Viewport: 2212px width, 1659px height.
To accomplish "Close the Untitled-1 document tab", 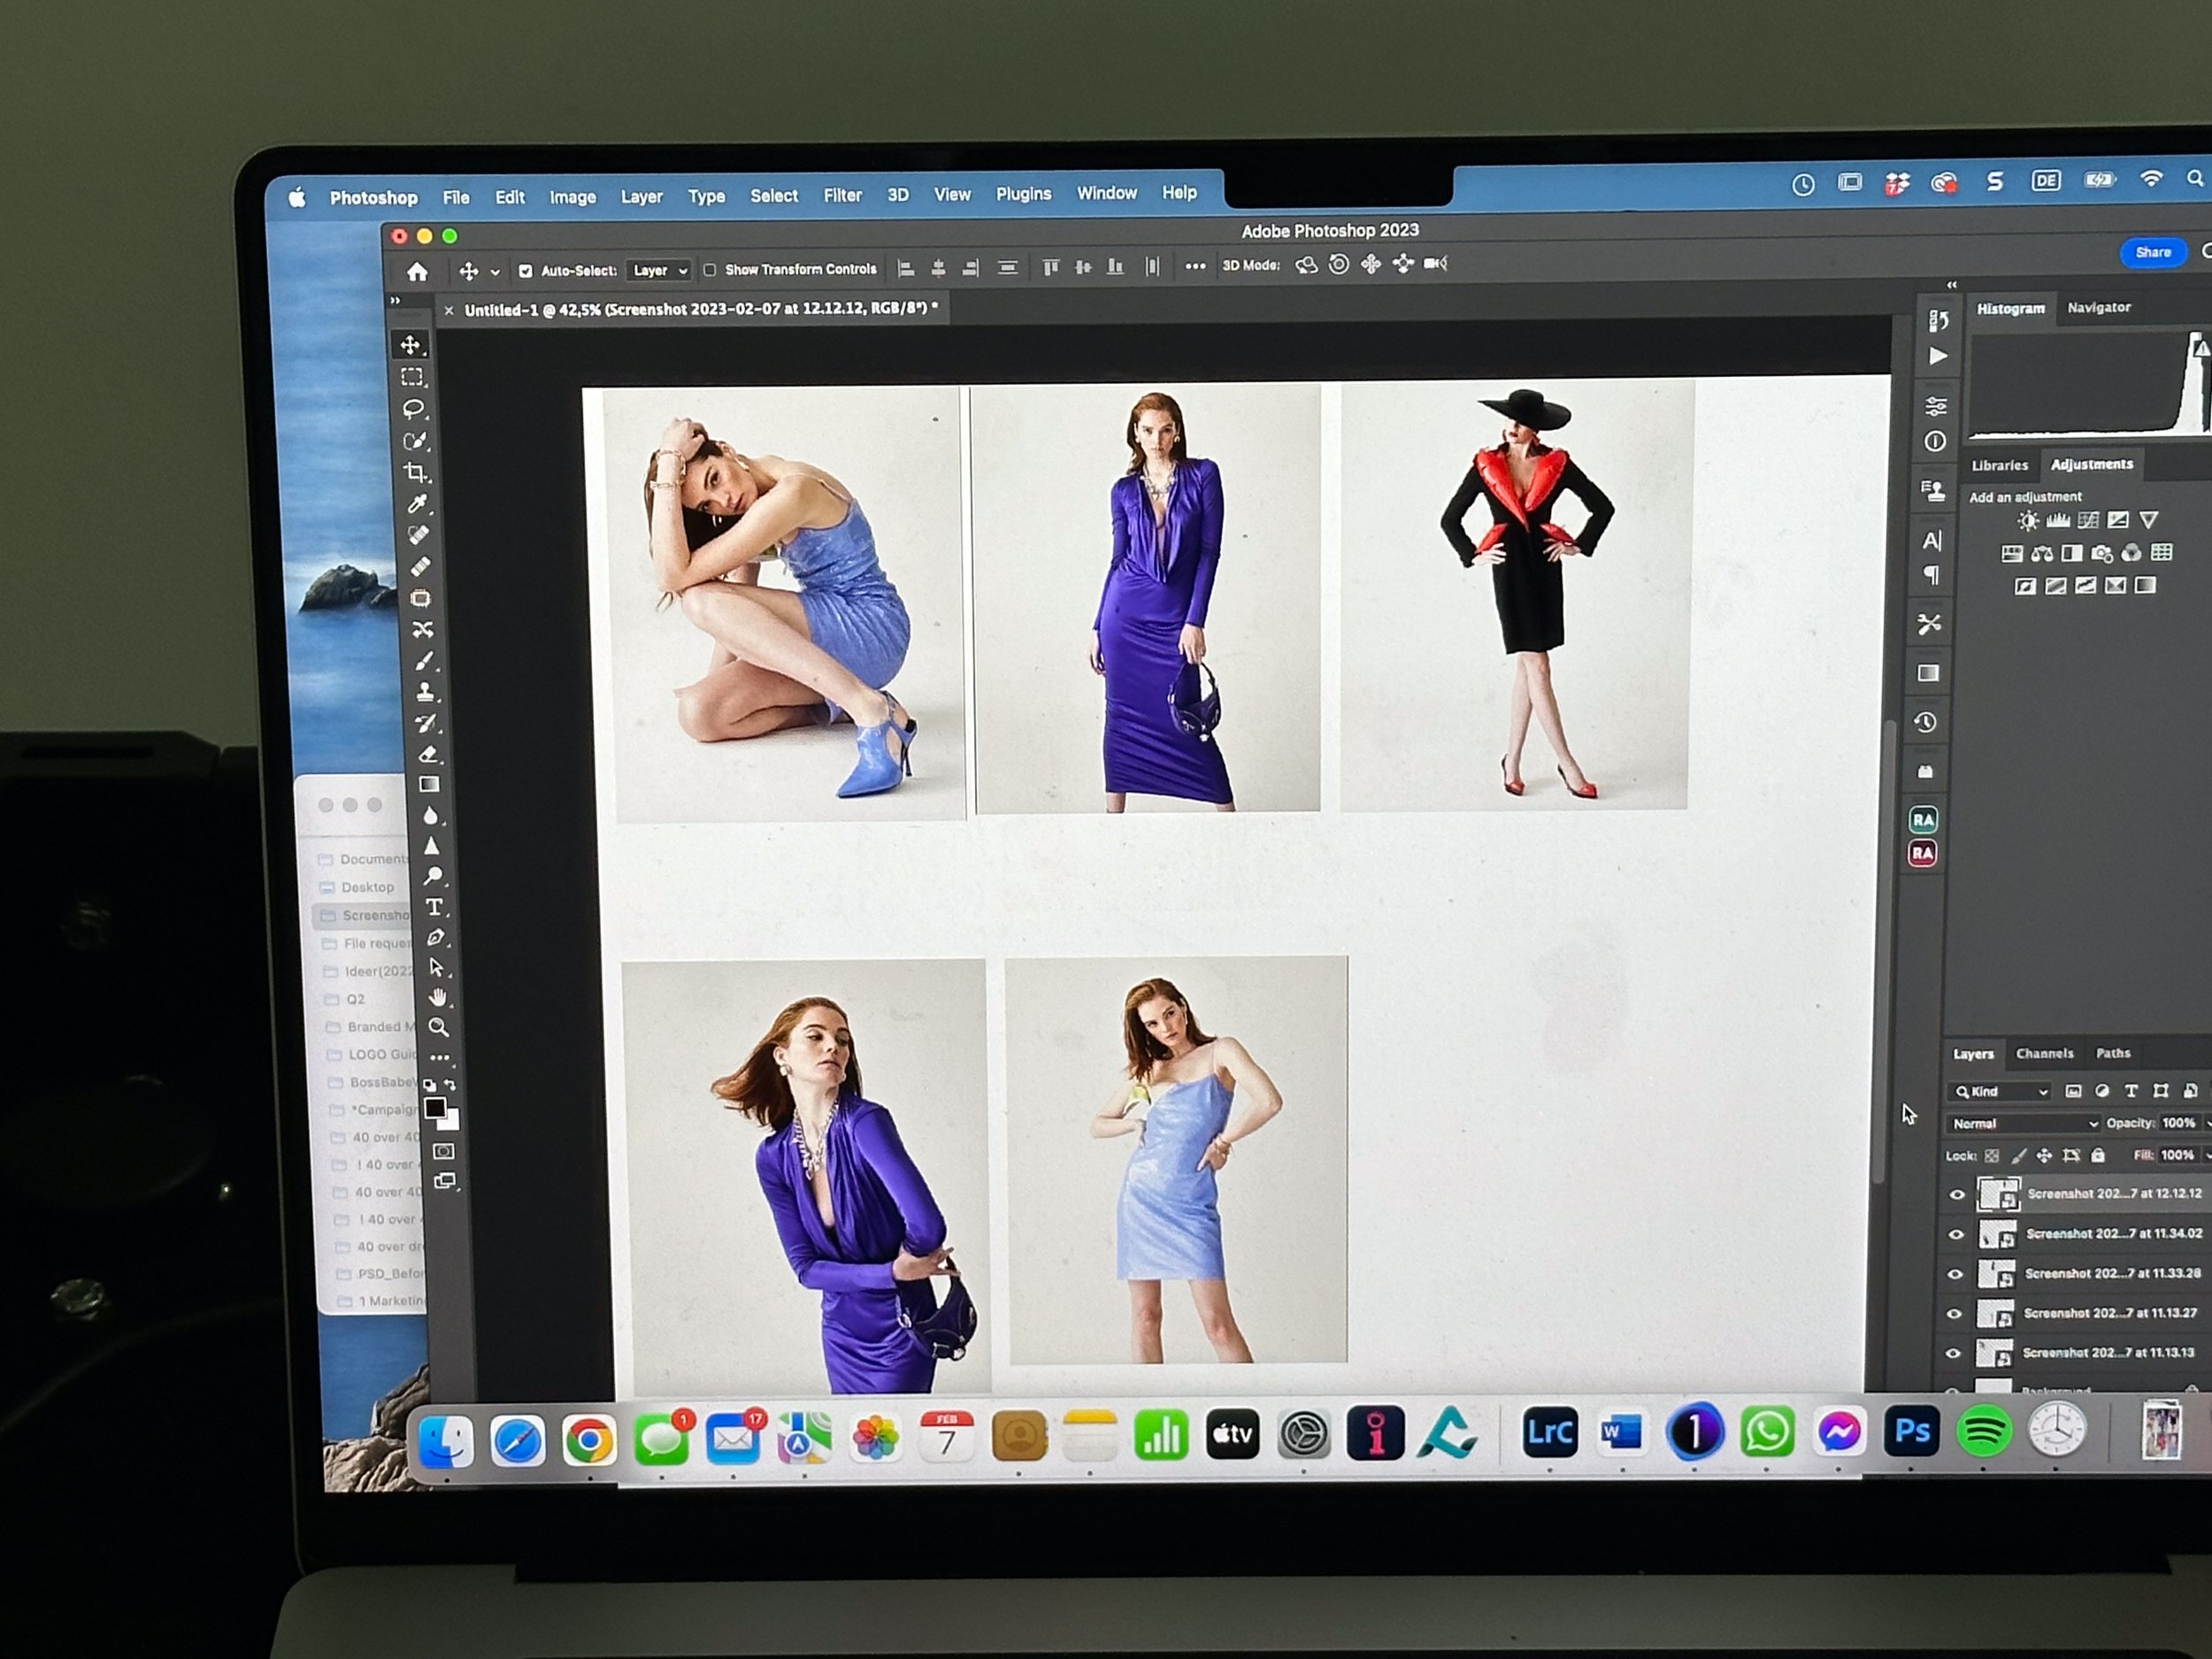I will coord(449,311).
